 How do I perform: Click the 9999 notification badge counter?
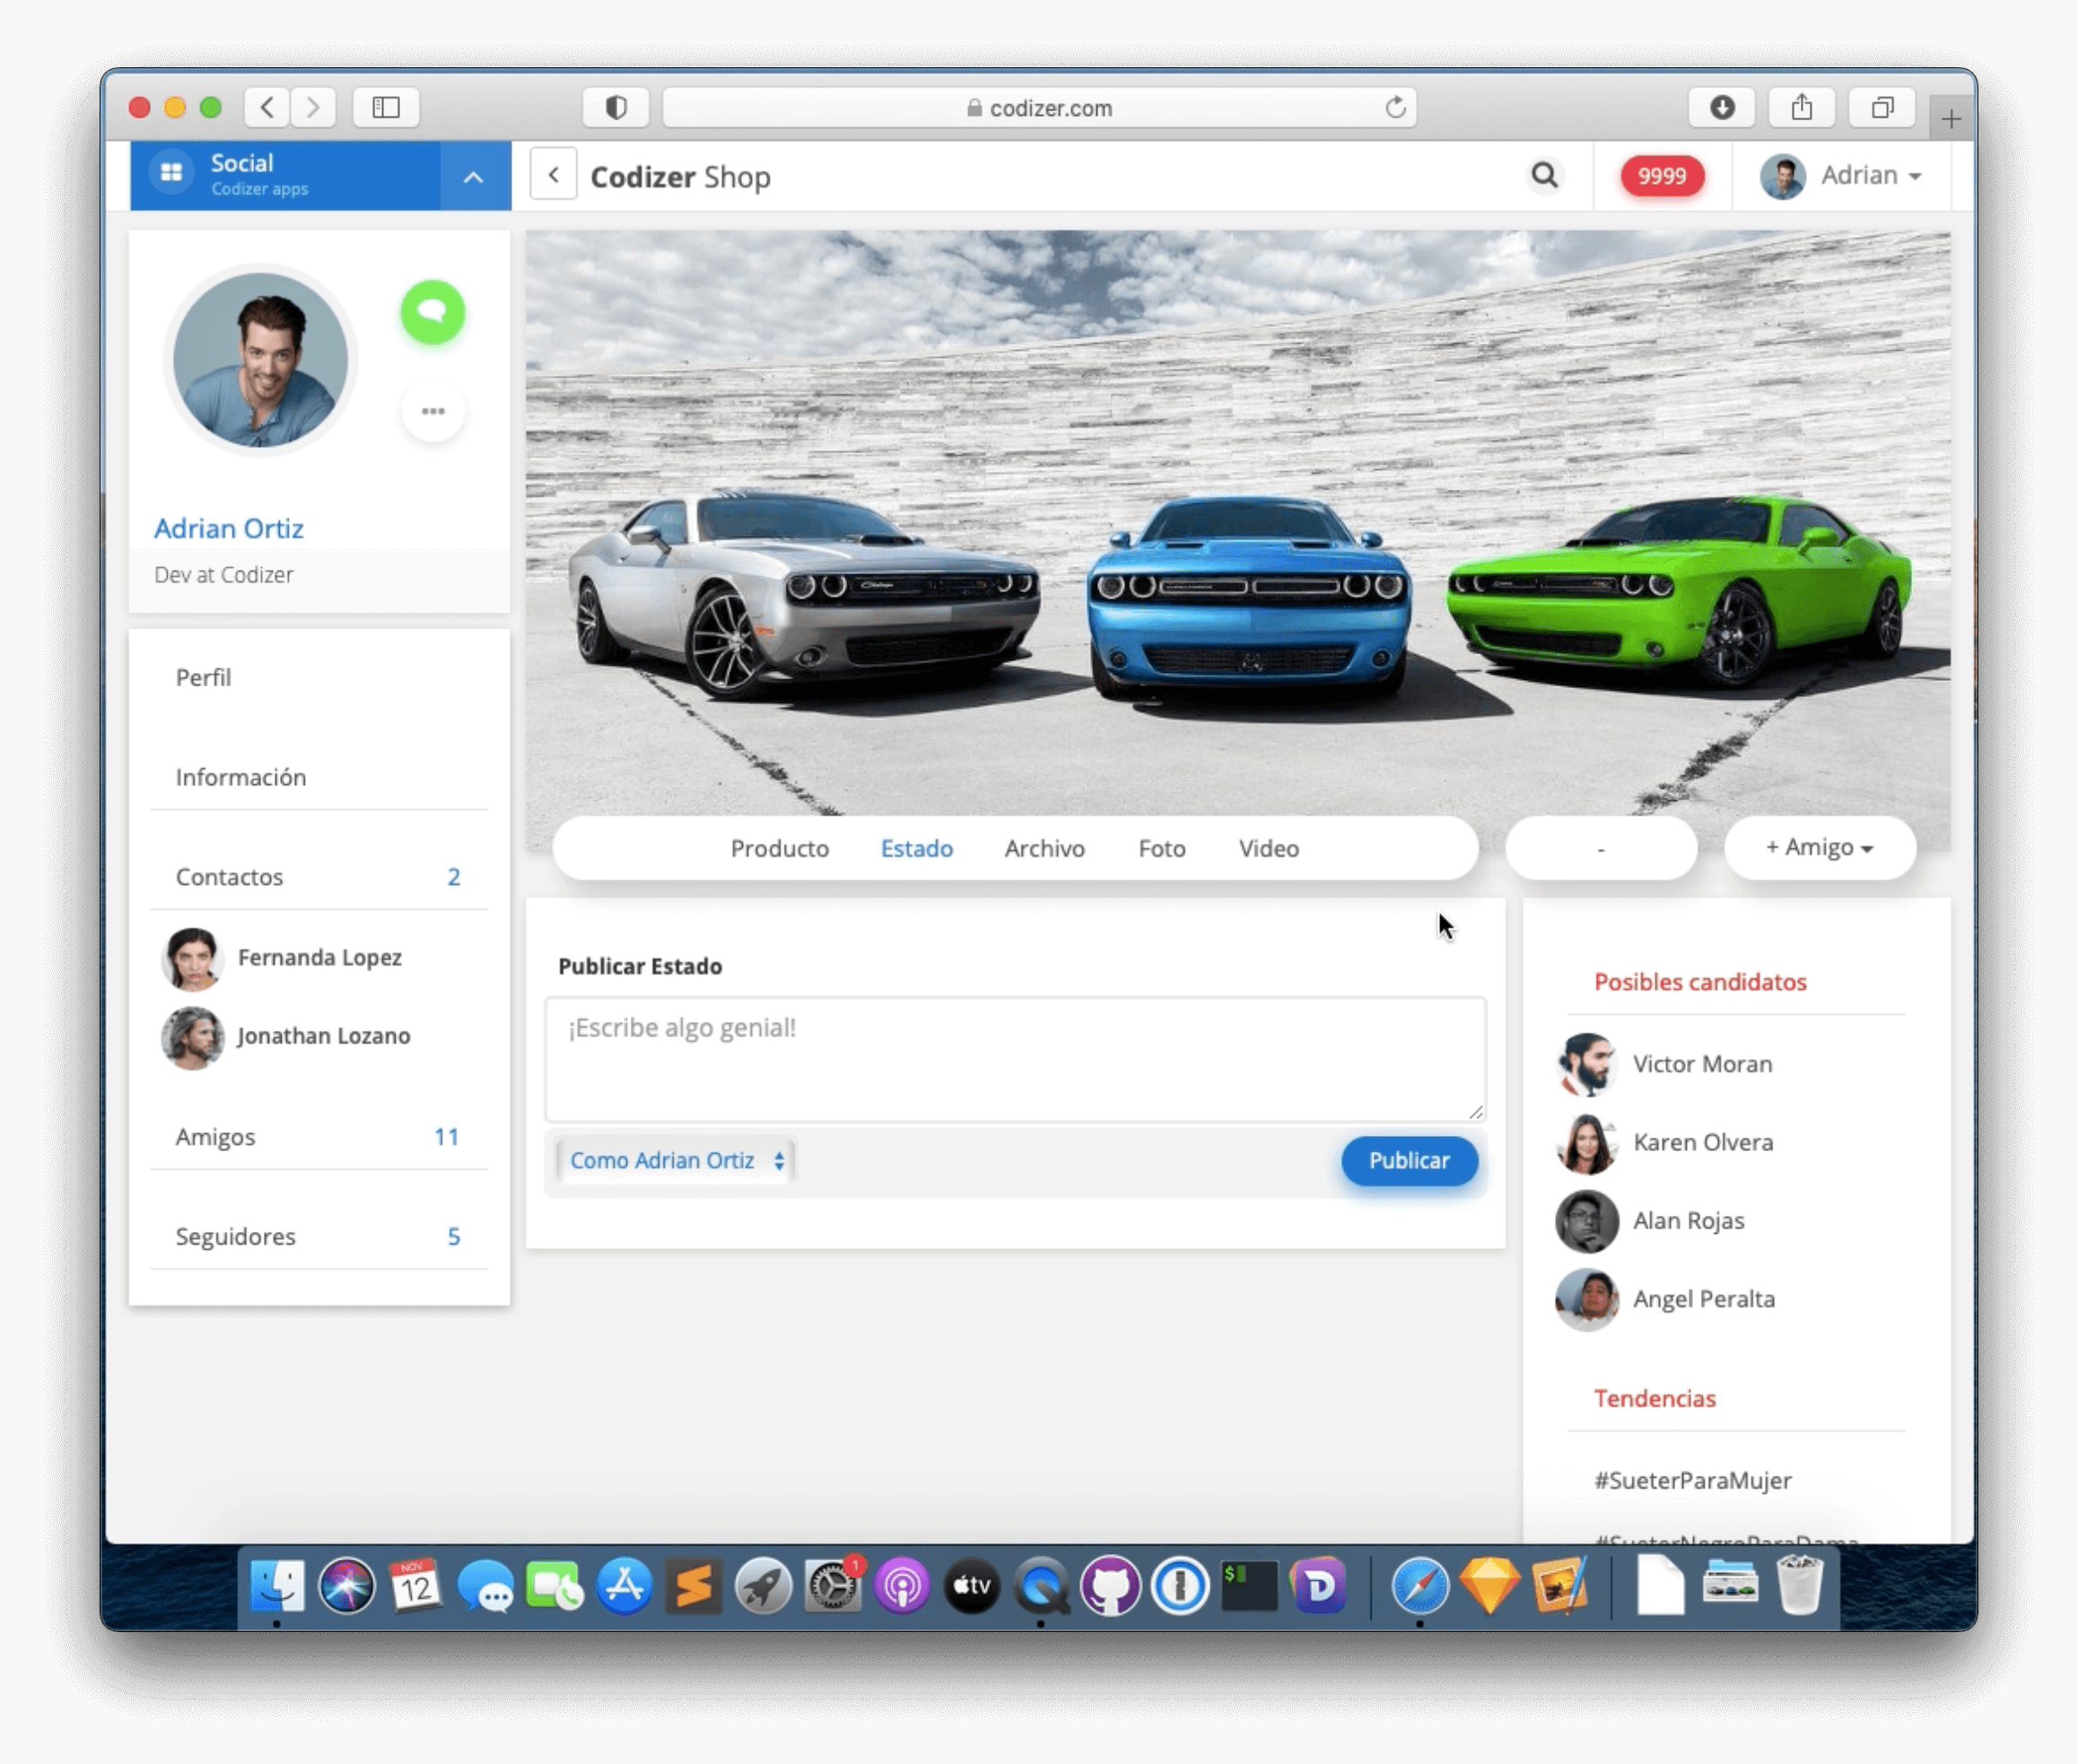1658,175
